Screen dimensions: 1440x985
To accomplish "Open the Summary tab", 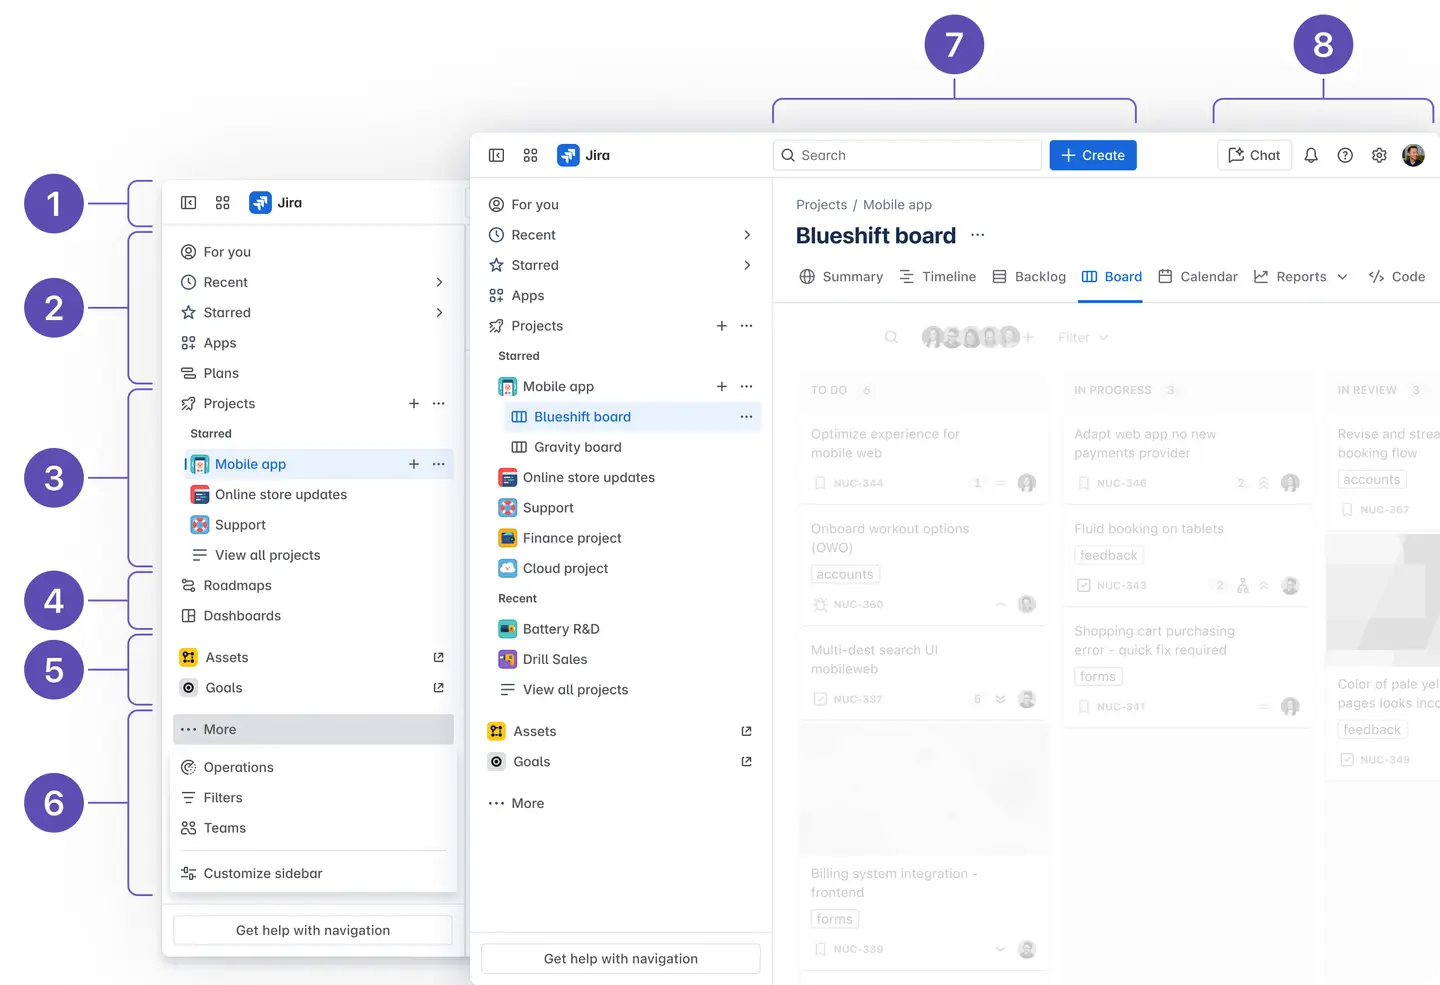I will point(851,277).
